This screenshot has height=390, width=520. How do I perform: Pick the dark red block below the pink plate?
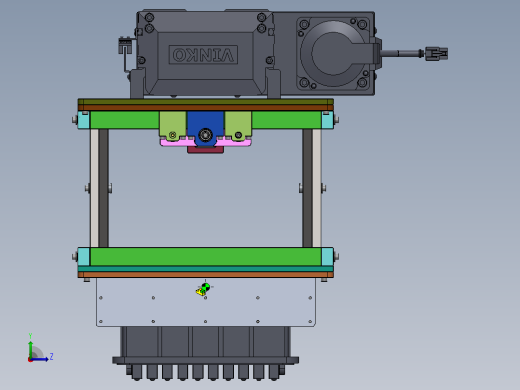(x=205, y=150)
